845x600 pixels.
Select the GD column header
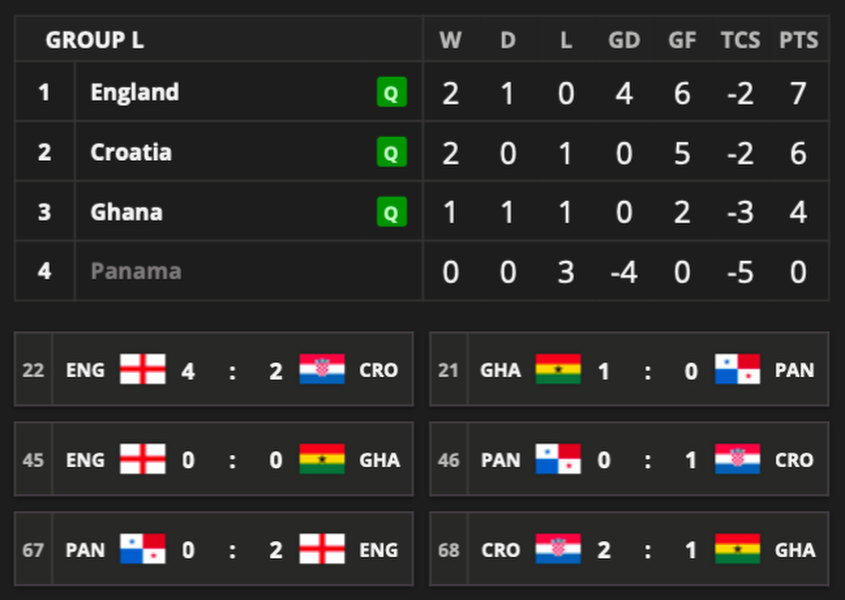[624, 40]
